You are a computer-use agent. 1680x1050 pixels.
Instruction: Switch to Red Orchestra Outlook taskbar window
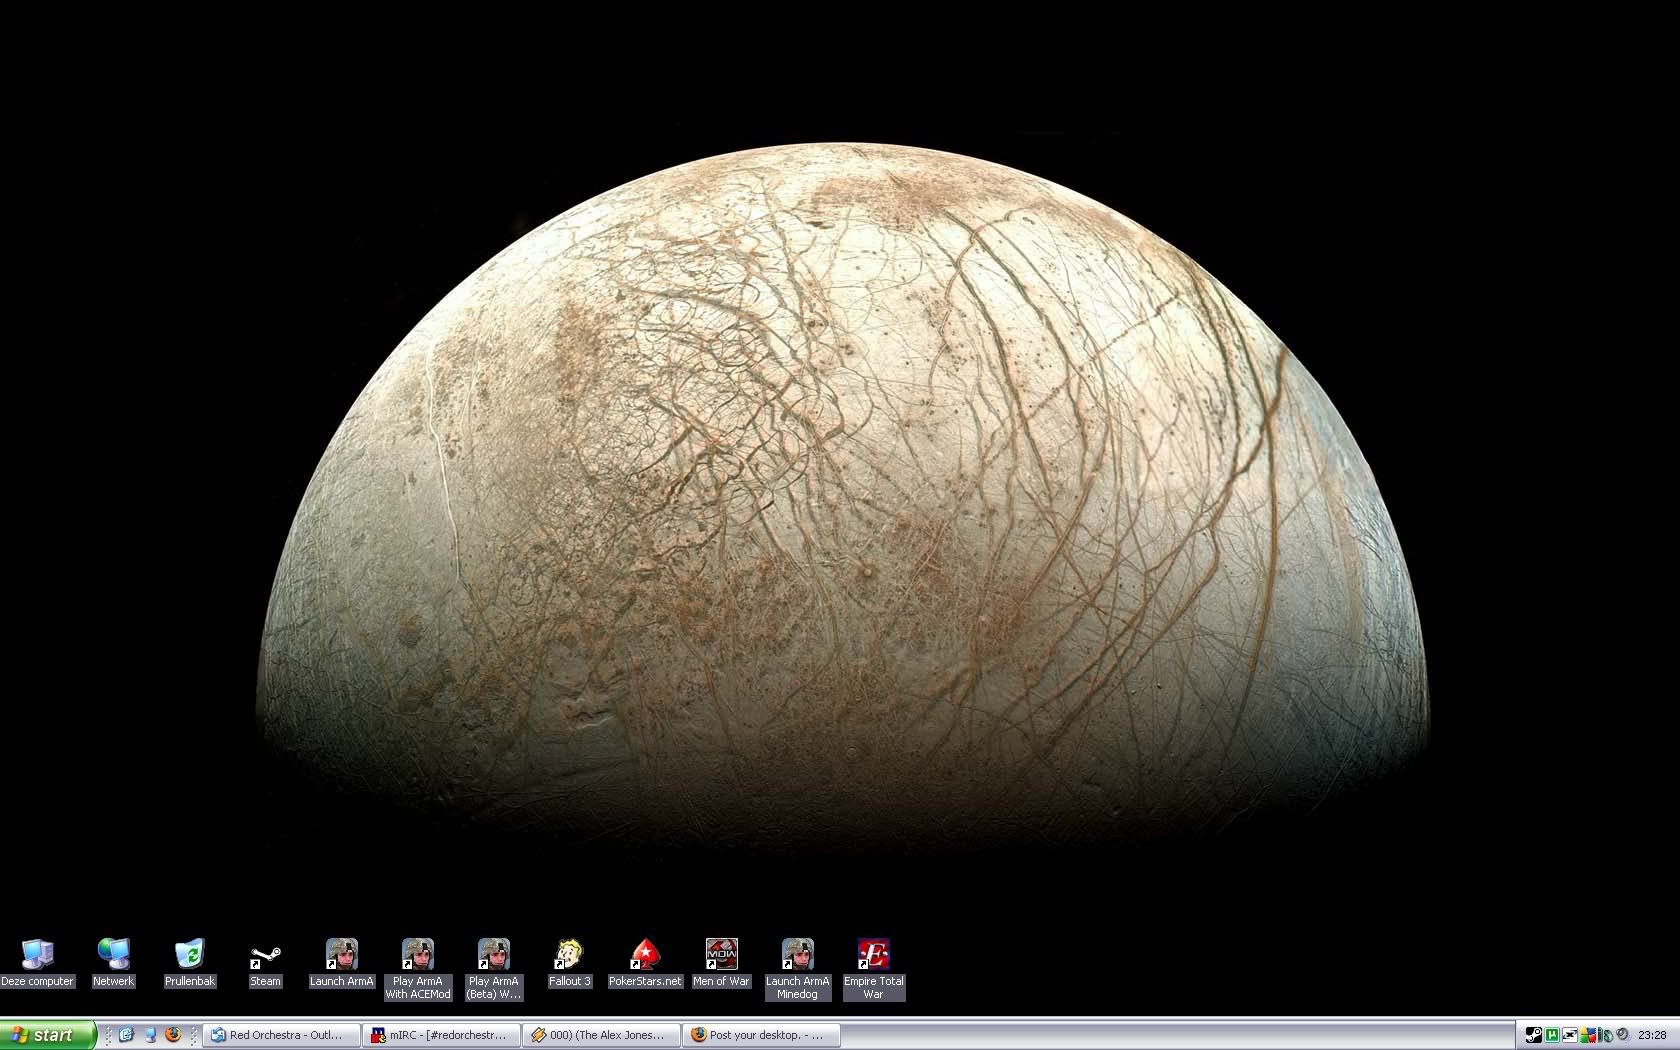pyautogui.click(x=282, y=1035)
